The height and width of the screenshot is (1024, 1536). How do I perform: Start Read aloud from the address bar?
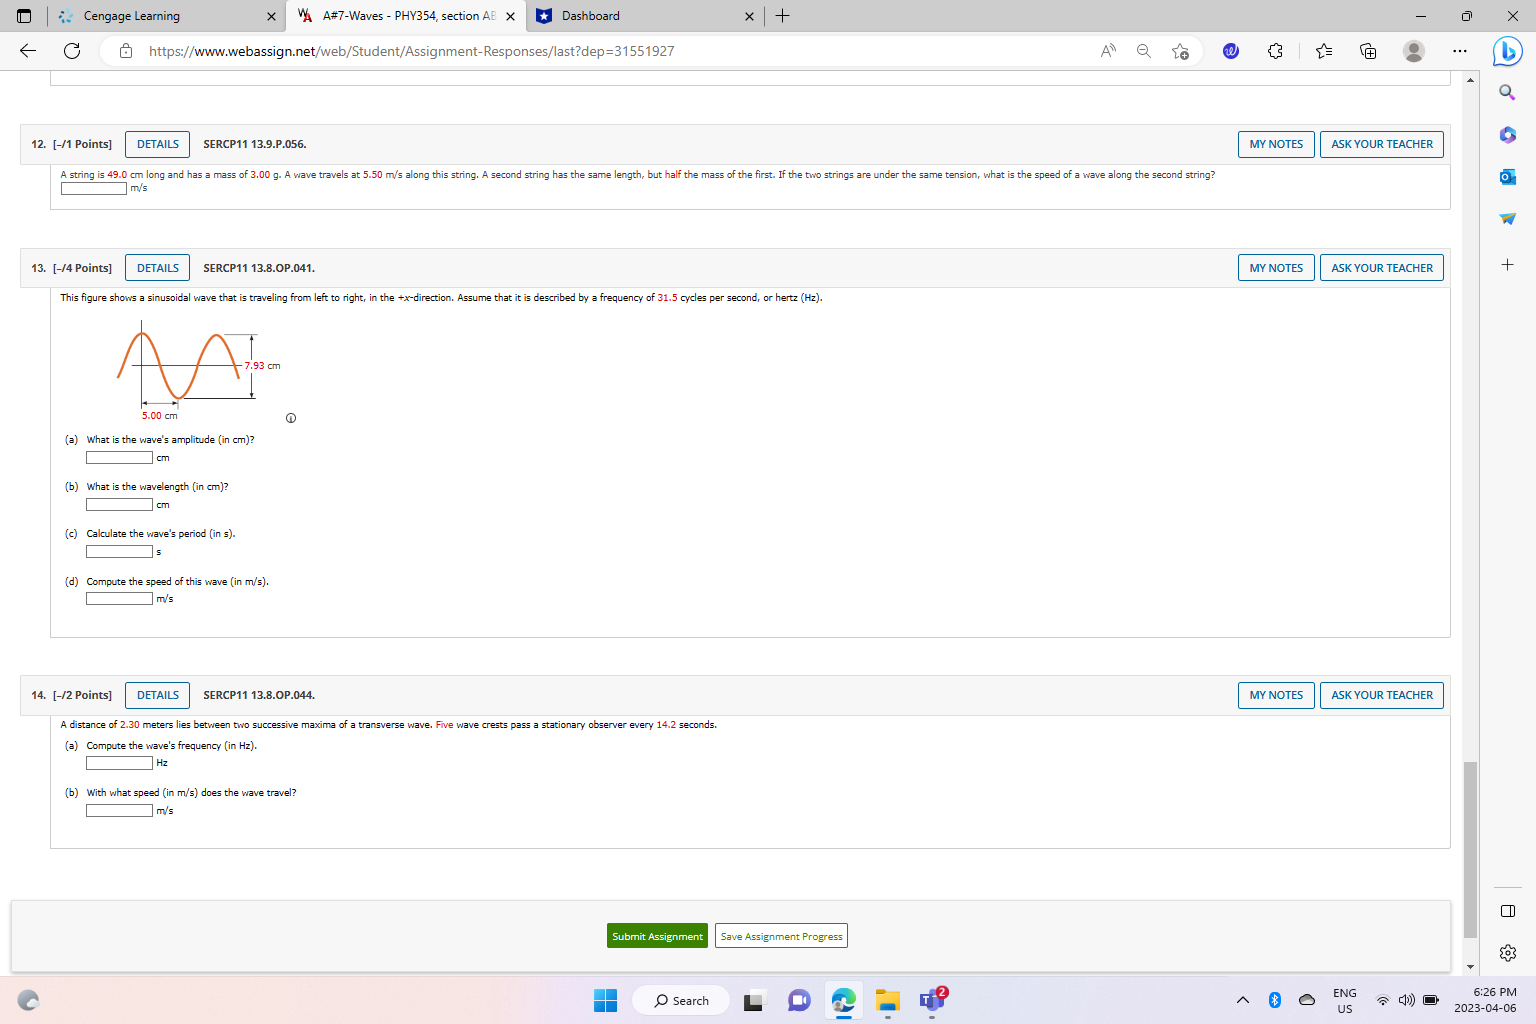(1108, 50)
